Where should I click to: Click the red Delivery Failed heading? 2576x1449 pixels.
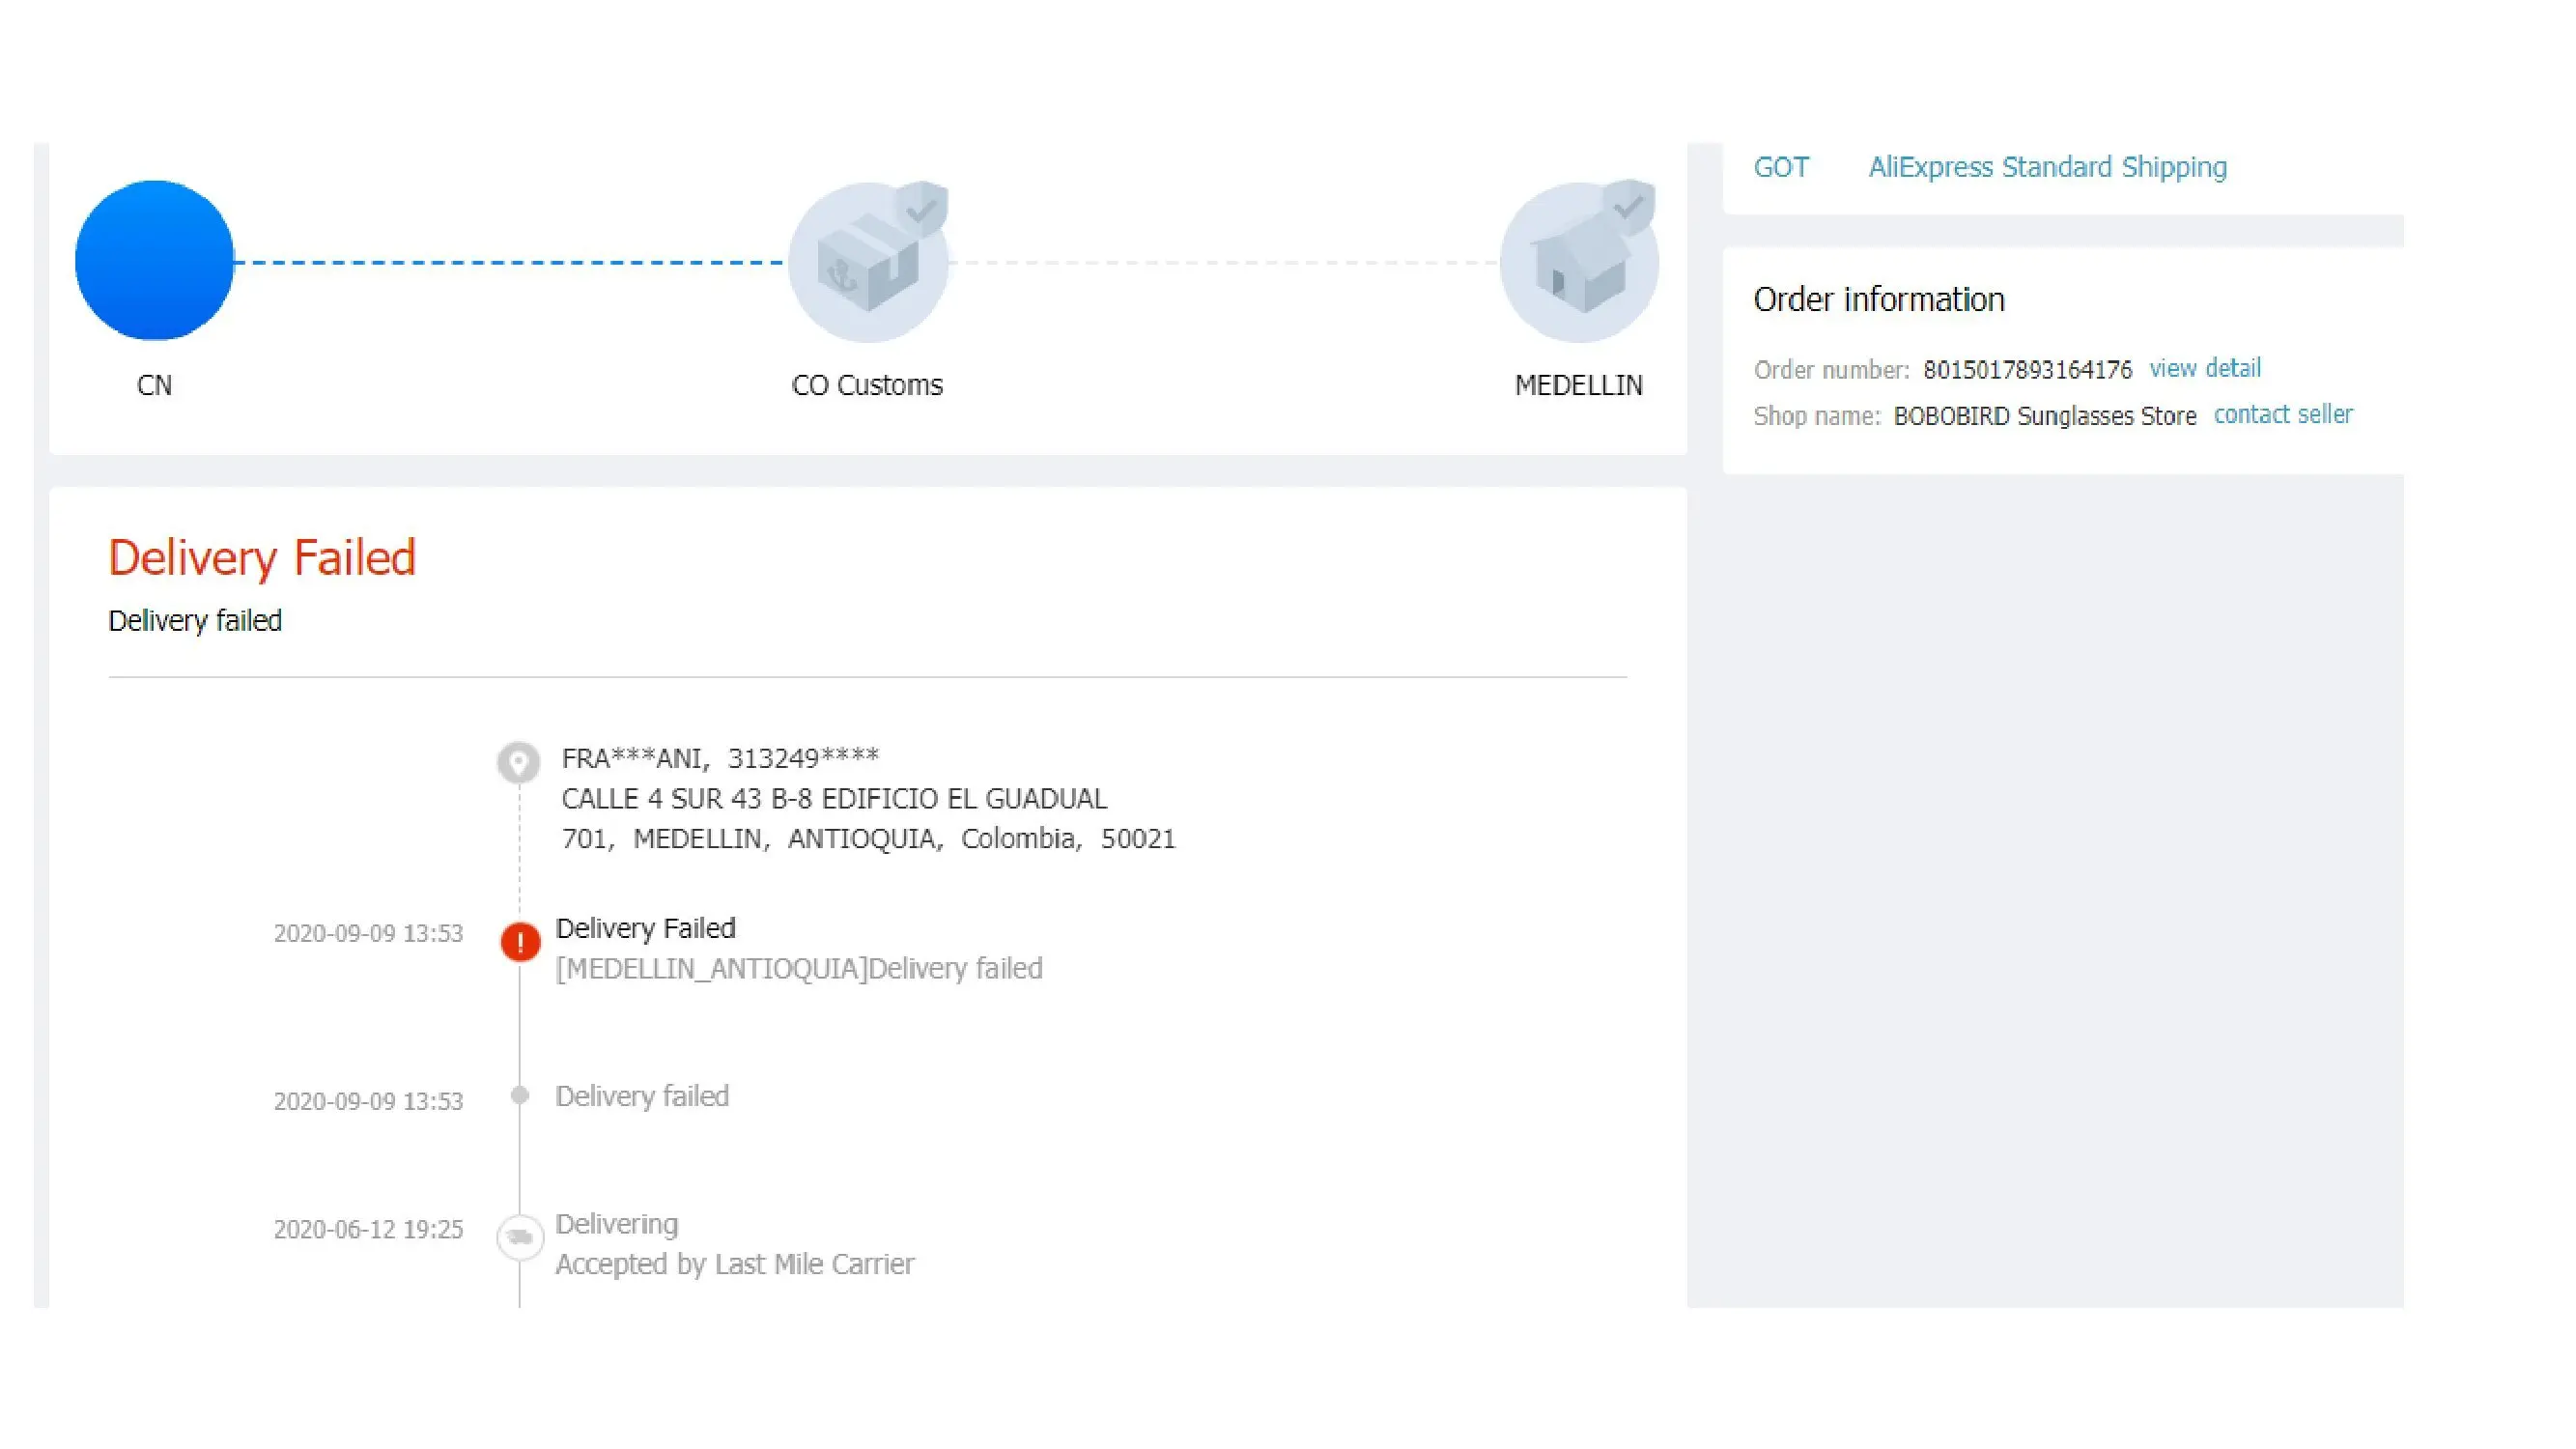tap(262, 557)
